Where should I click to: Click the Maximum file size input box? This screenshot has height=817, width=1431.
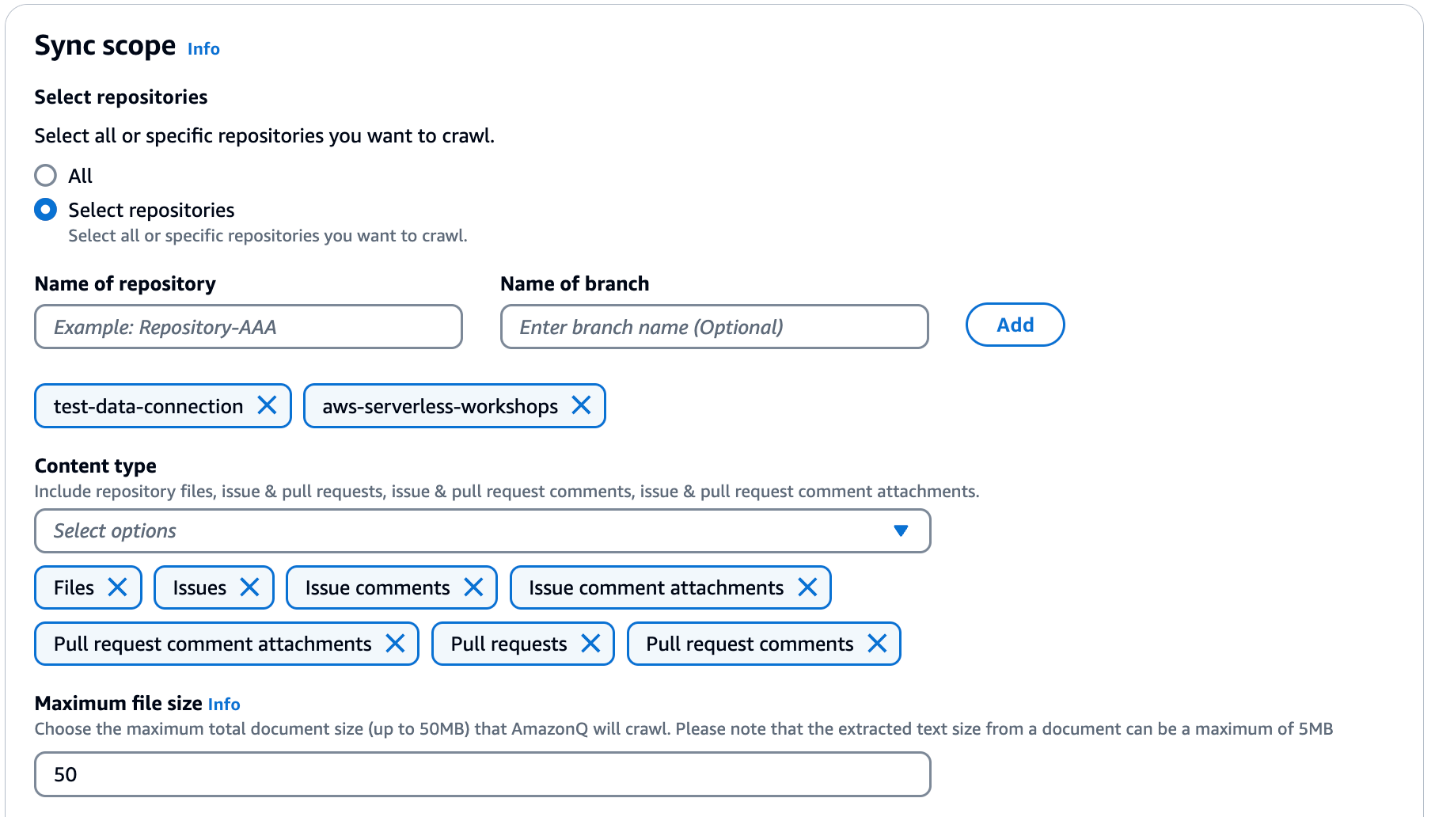tap(482, 774)
